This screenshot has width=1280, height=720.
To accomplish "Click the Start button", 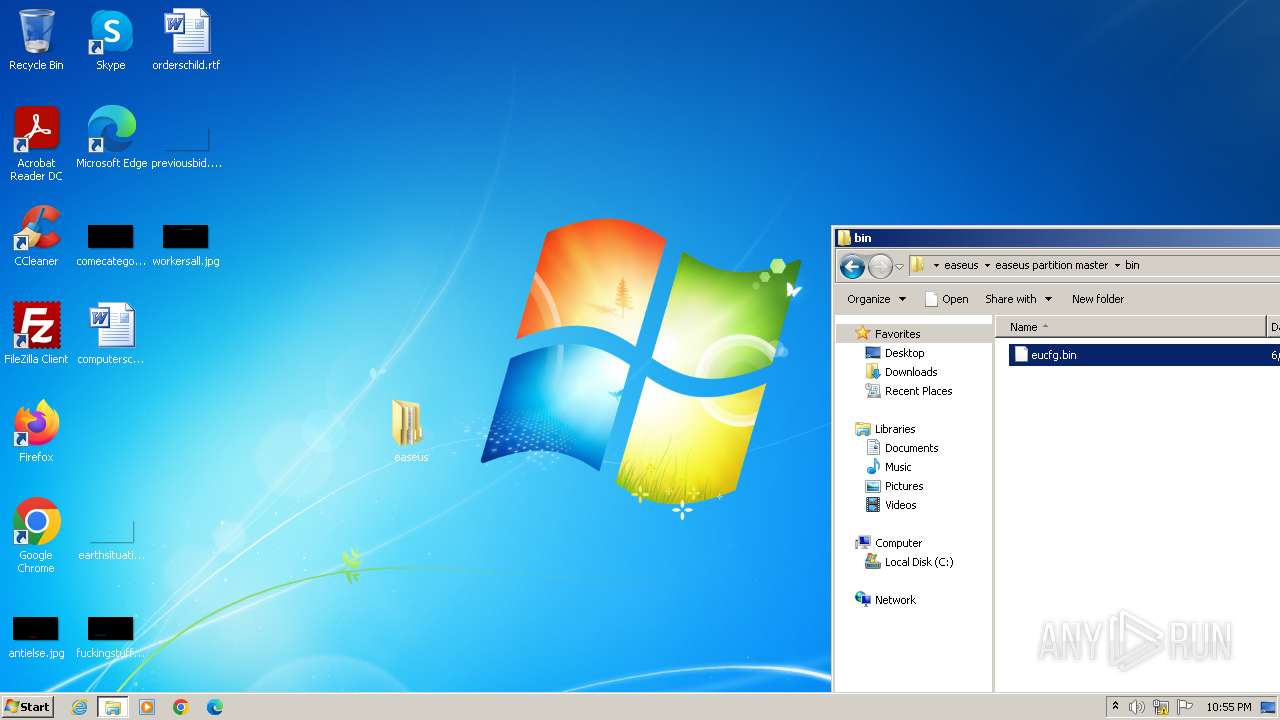I will [27, 707].
